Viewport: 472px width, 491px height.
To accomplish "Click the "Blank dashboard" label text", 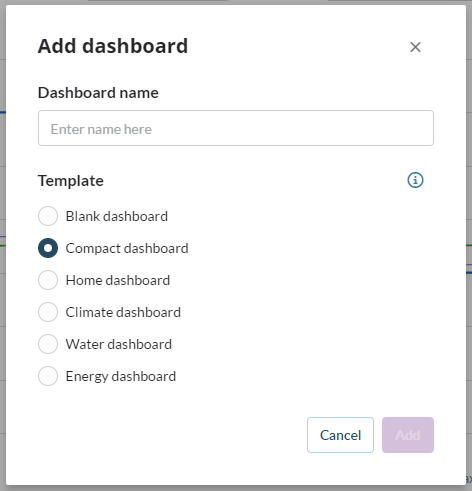I will 117,216.
